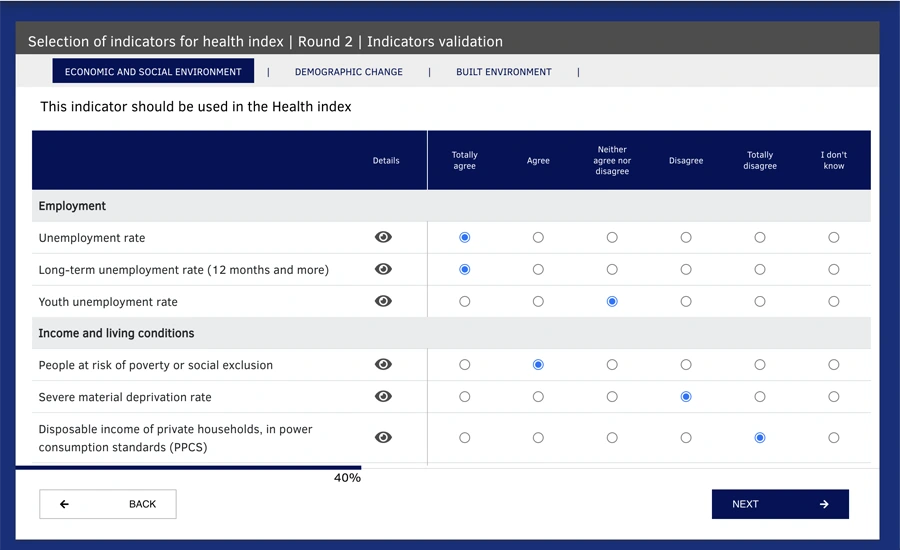Click the Neither agree nor disagree column header

tap(612, 160)
